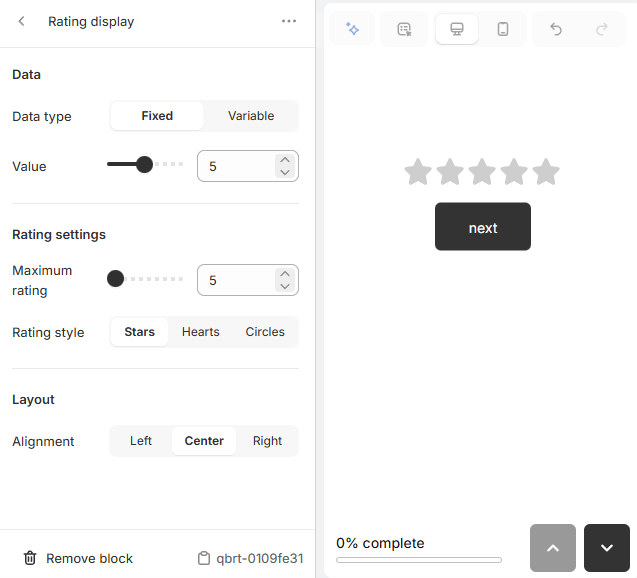Click the AI sparkle icon in toolbar
This screenshot has width=637, height=578.
(352, 29)
